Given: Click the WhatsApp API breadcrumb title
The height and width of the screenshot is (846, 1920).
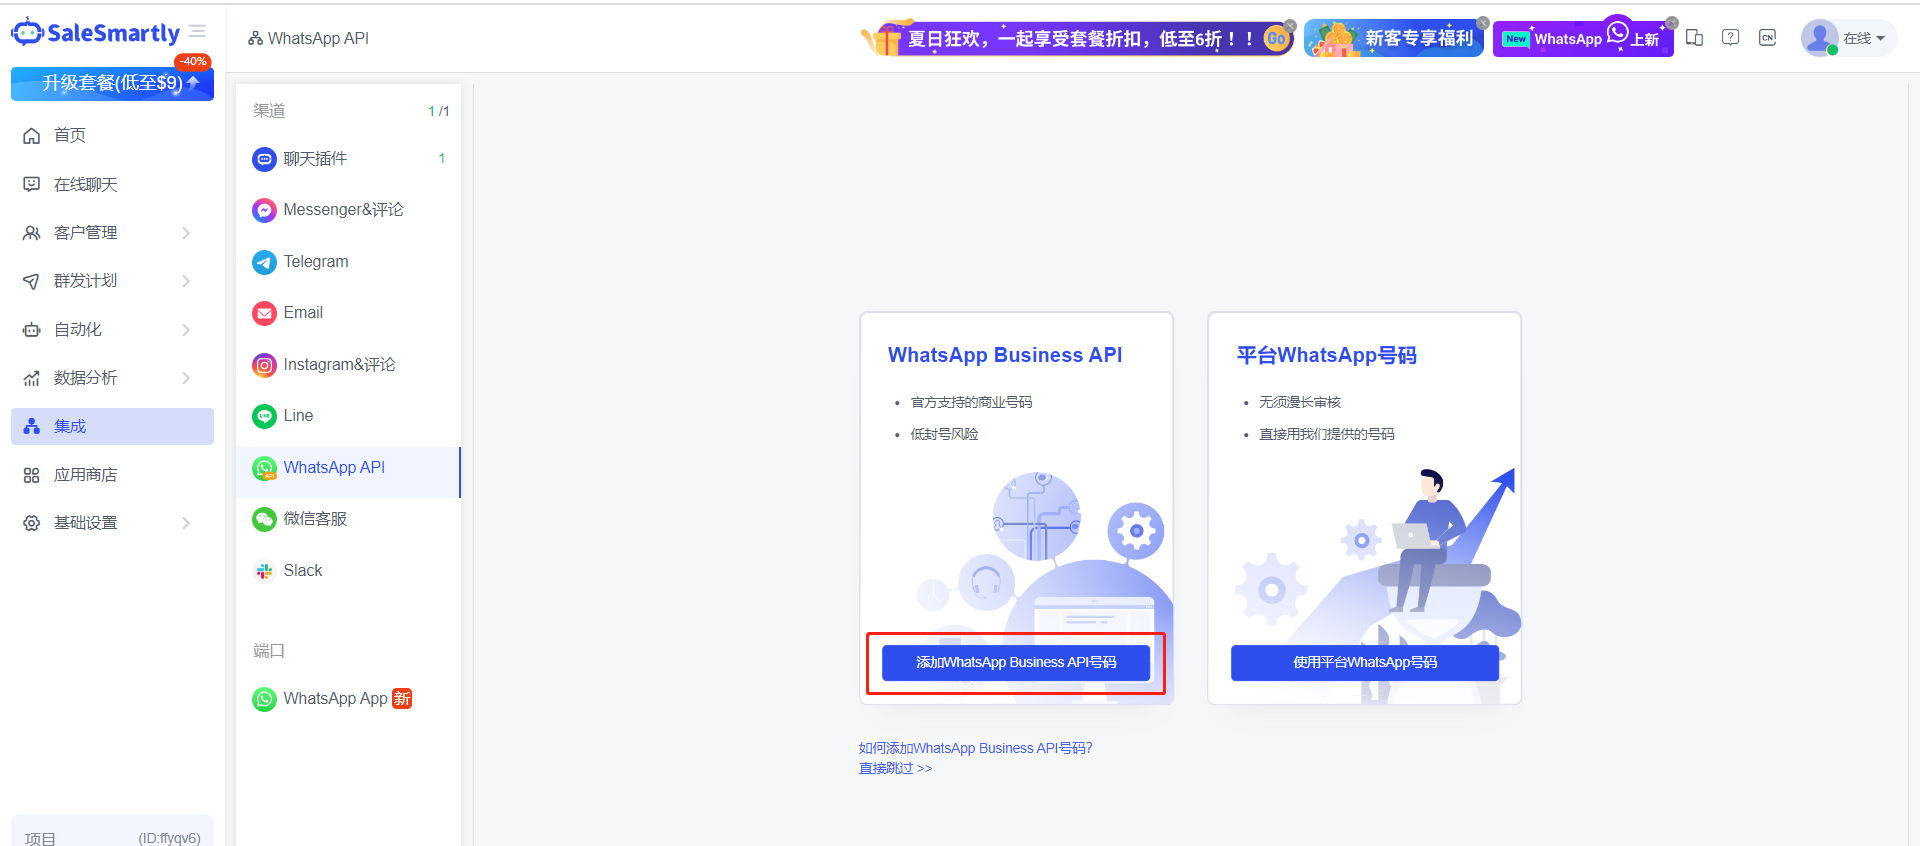Looking at the screenshot, I should pos(318,38).
